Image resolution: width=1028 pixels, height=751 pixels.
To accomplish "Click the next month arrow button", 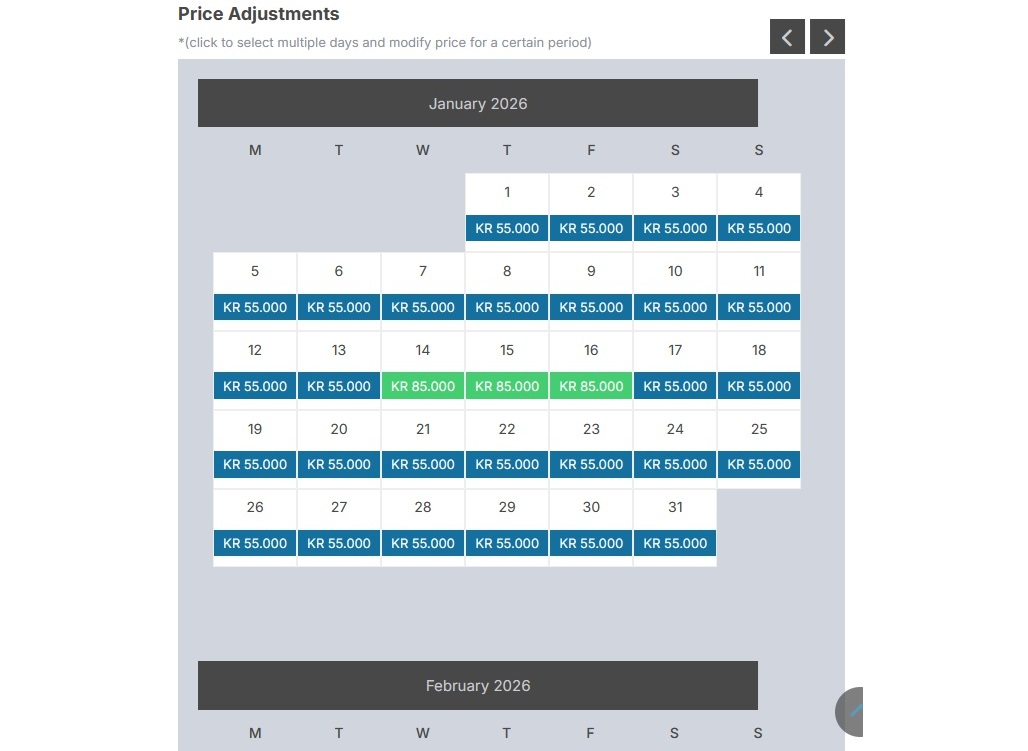I will coord(827,37).
